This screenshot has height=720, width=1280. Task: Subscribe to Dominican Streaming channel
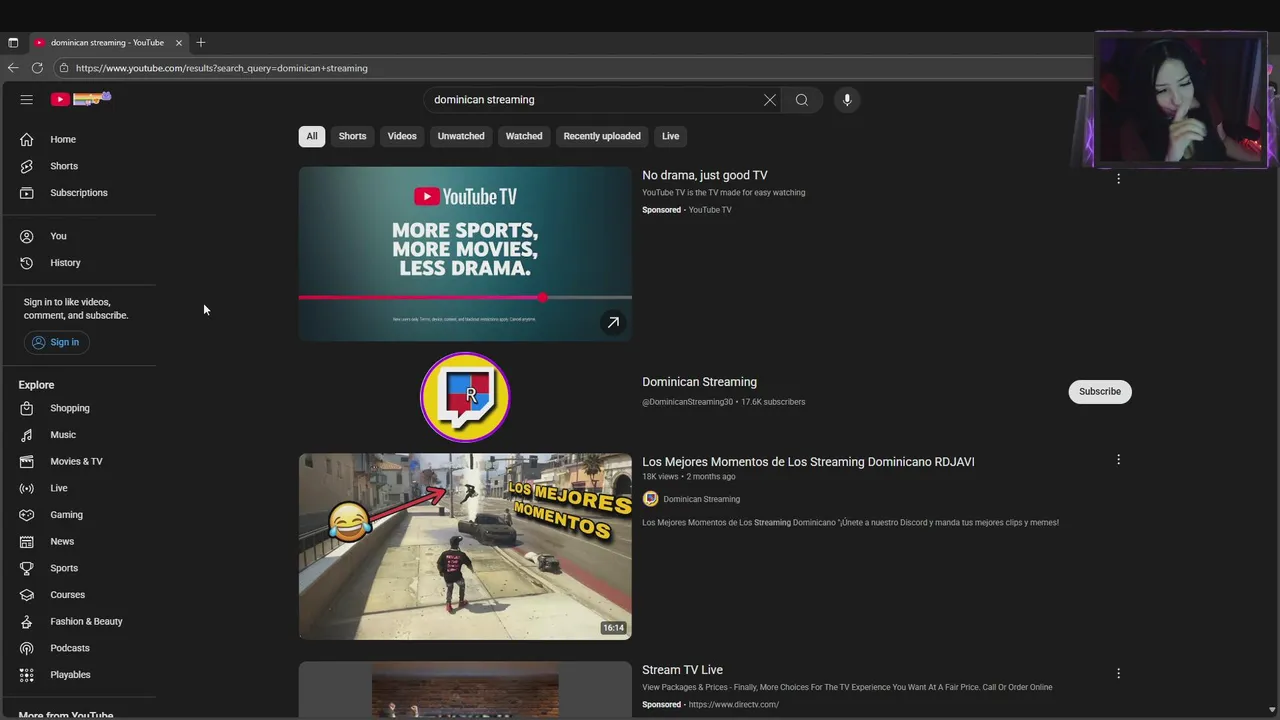(x=1100, y=391)
